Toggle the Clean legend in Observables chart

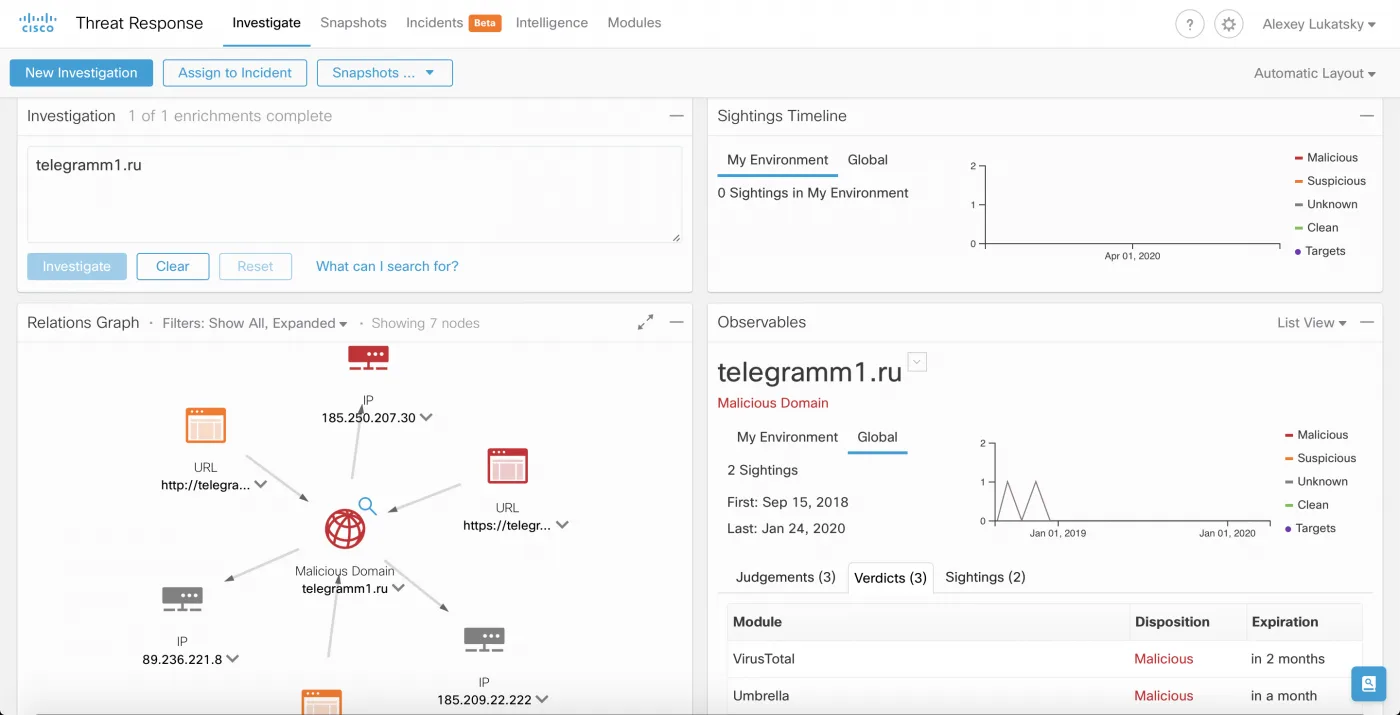[1306, 505]
